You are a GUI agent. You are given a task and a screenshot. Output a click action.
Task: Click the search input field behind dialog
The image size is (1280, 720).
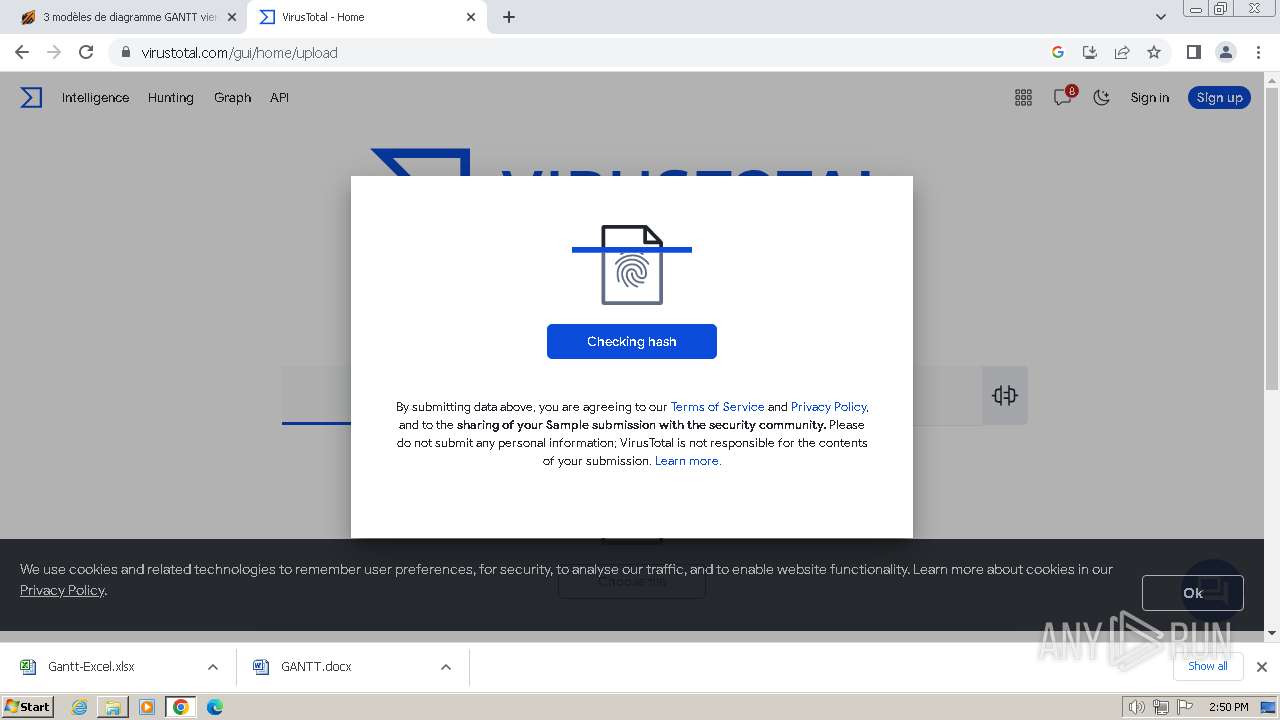[x=632, y=395]
